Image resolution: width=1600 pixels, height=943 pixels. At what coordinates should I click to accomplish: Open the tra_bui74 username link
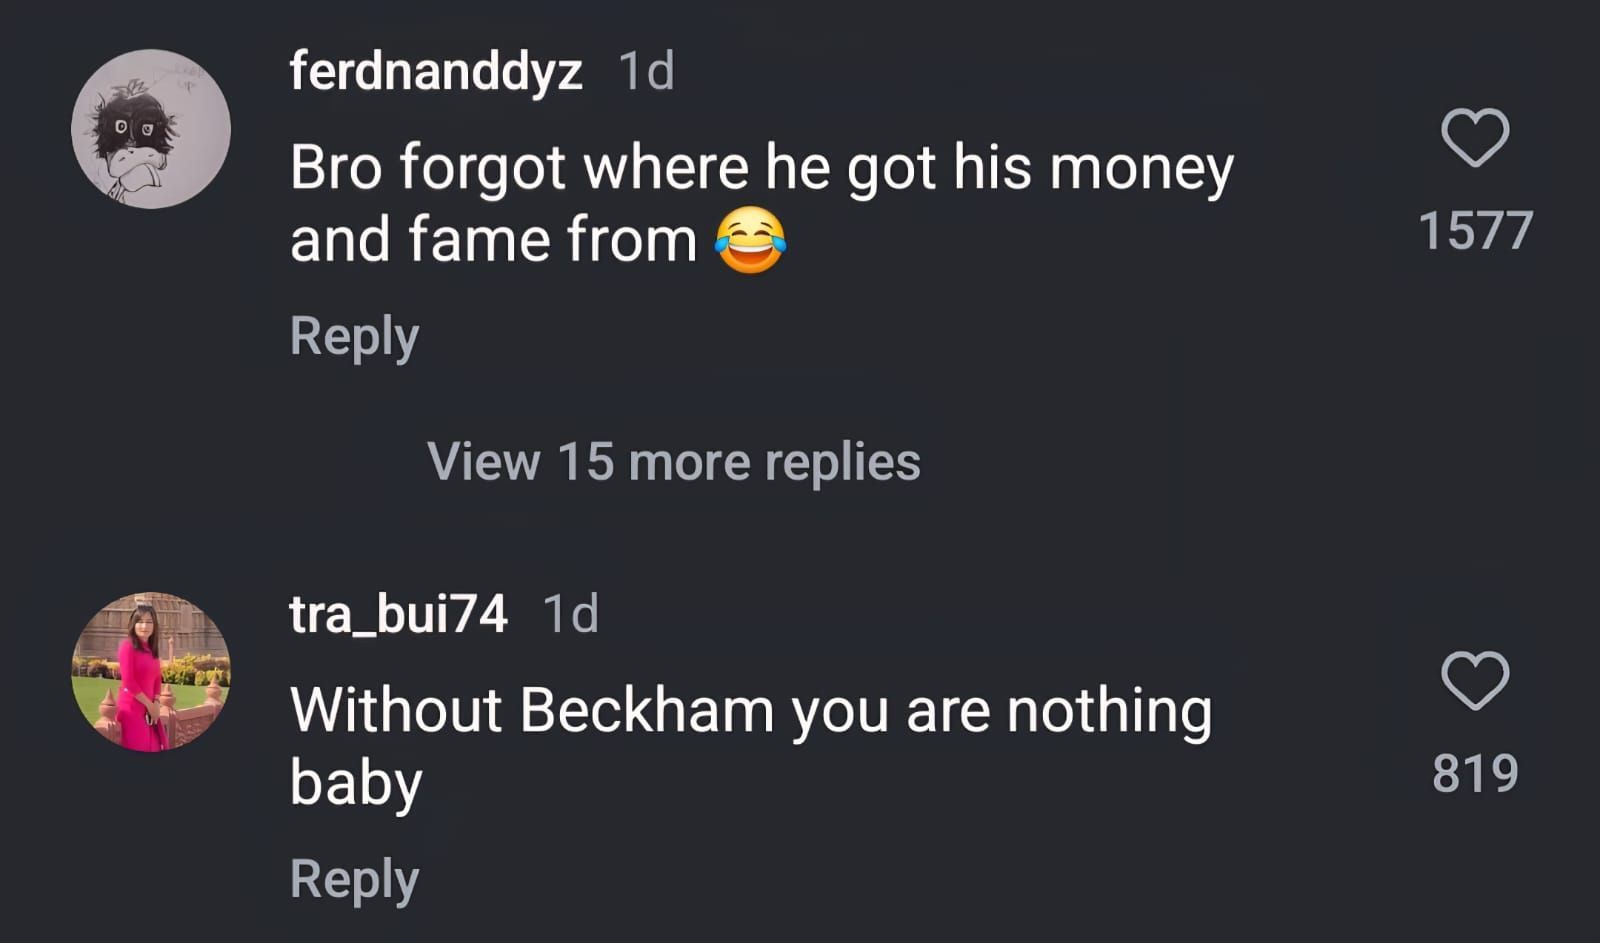coord(398,614)
